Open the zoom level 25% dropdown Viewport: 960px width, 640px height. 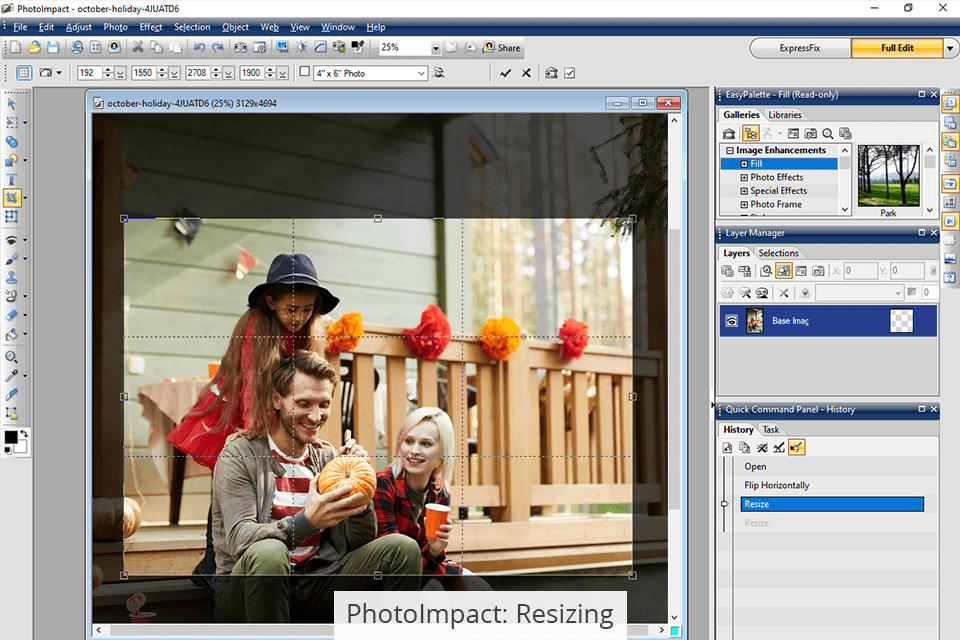[435, 48]
